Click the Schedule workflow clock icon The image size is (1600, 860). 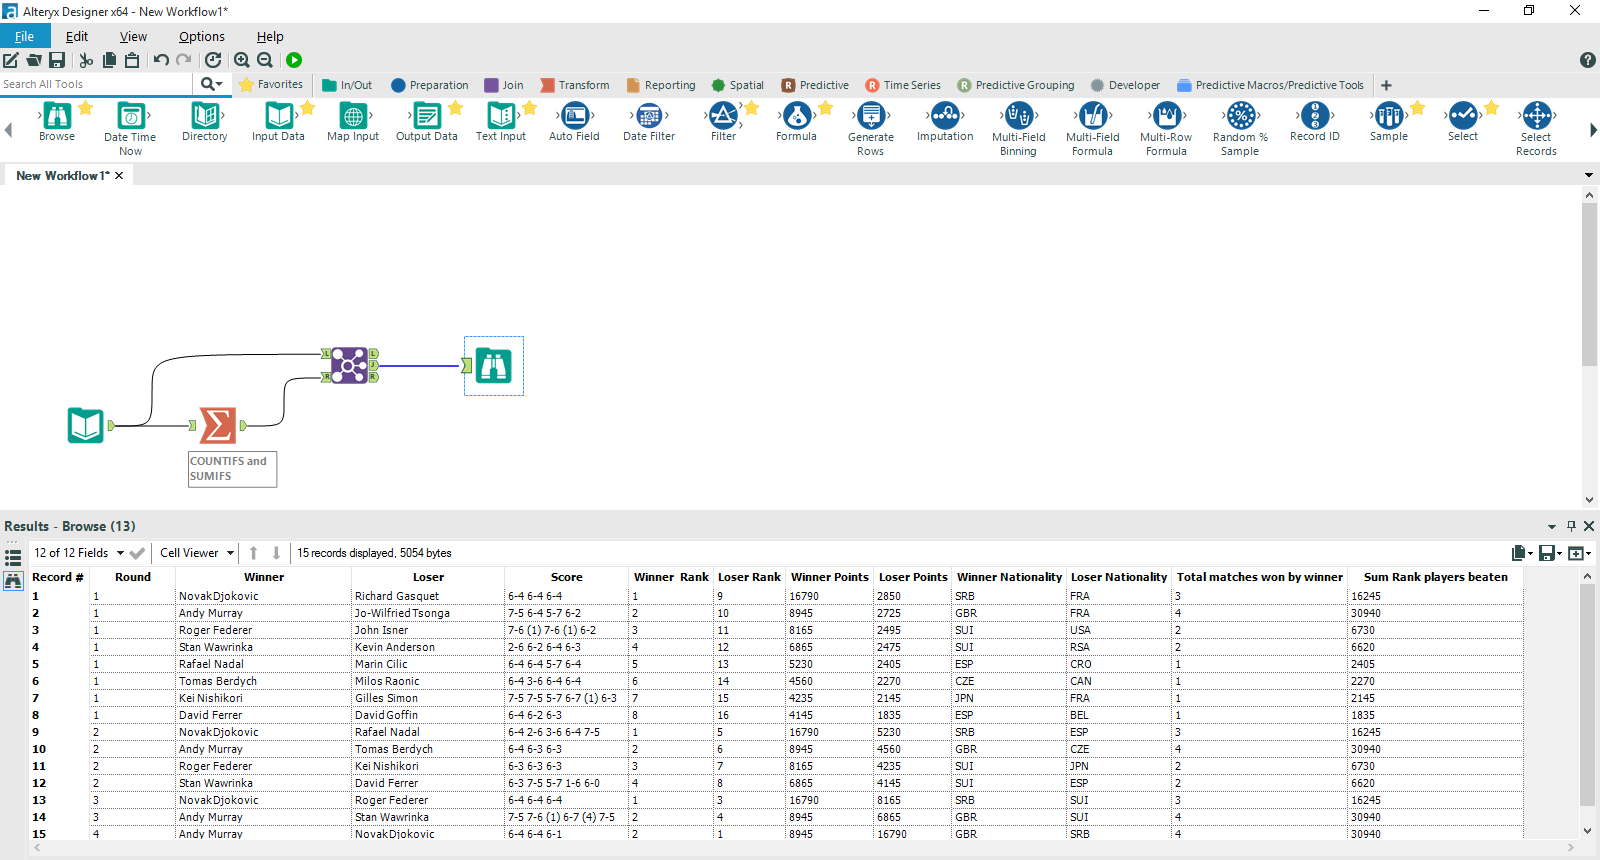click(213, 60)
